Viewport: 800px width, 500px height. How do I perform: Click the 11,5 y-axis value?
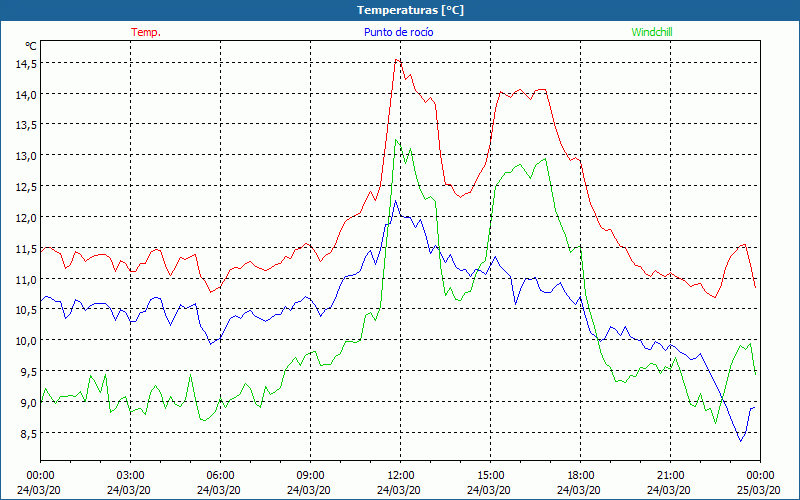pyautogui.click(x=26, y=248)
